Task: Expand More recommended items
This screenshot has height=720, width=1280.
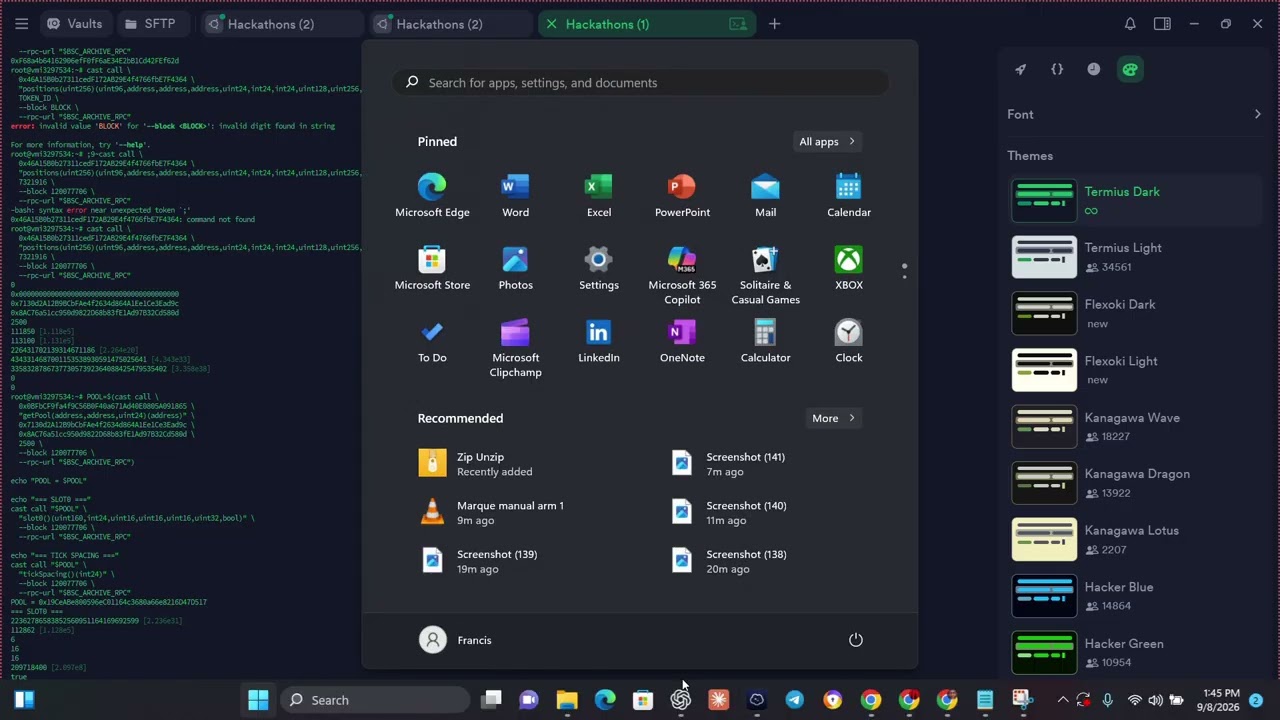Action: tap(833, 418)
